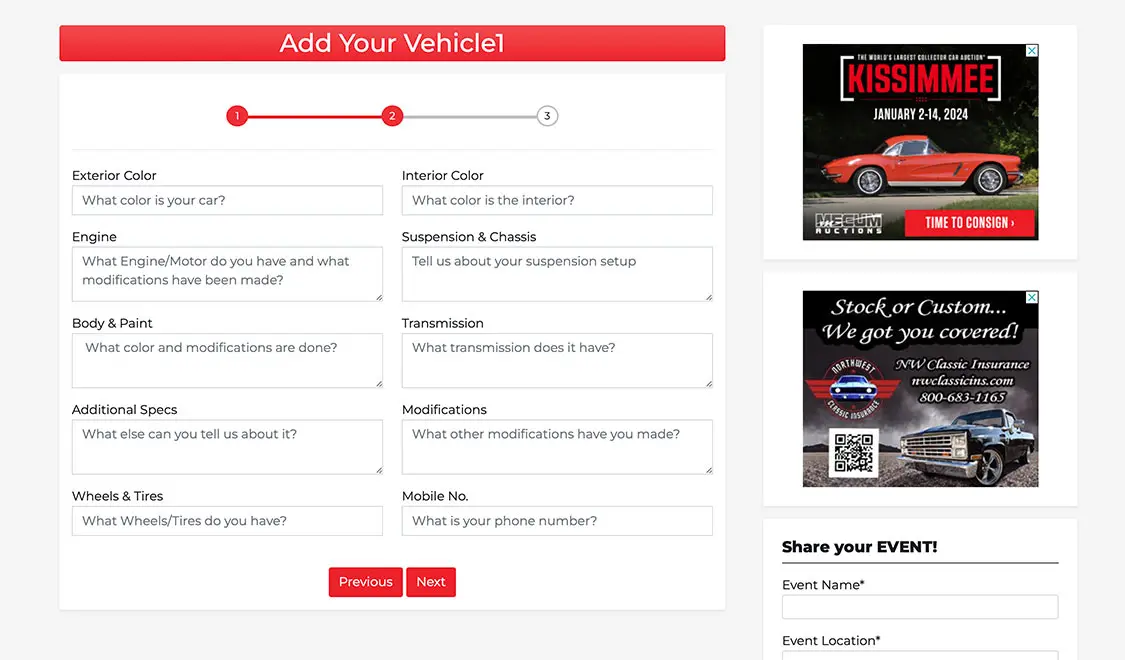Open the NW Classic Insurance ad
This screenshot has width=1125, height=660.
(920, 389)
